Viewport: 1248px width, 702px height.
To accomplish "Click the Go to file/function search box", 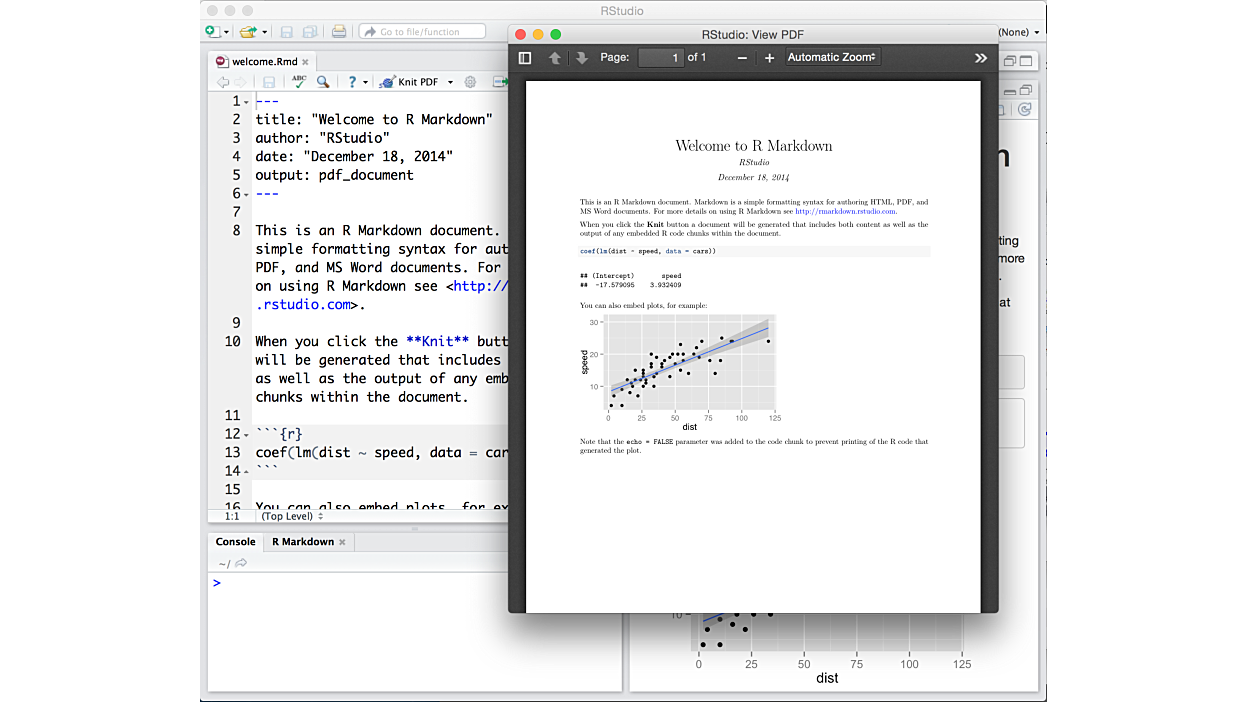I will point(424,32).
